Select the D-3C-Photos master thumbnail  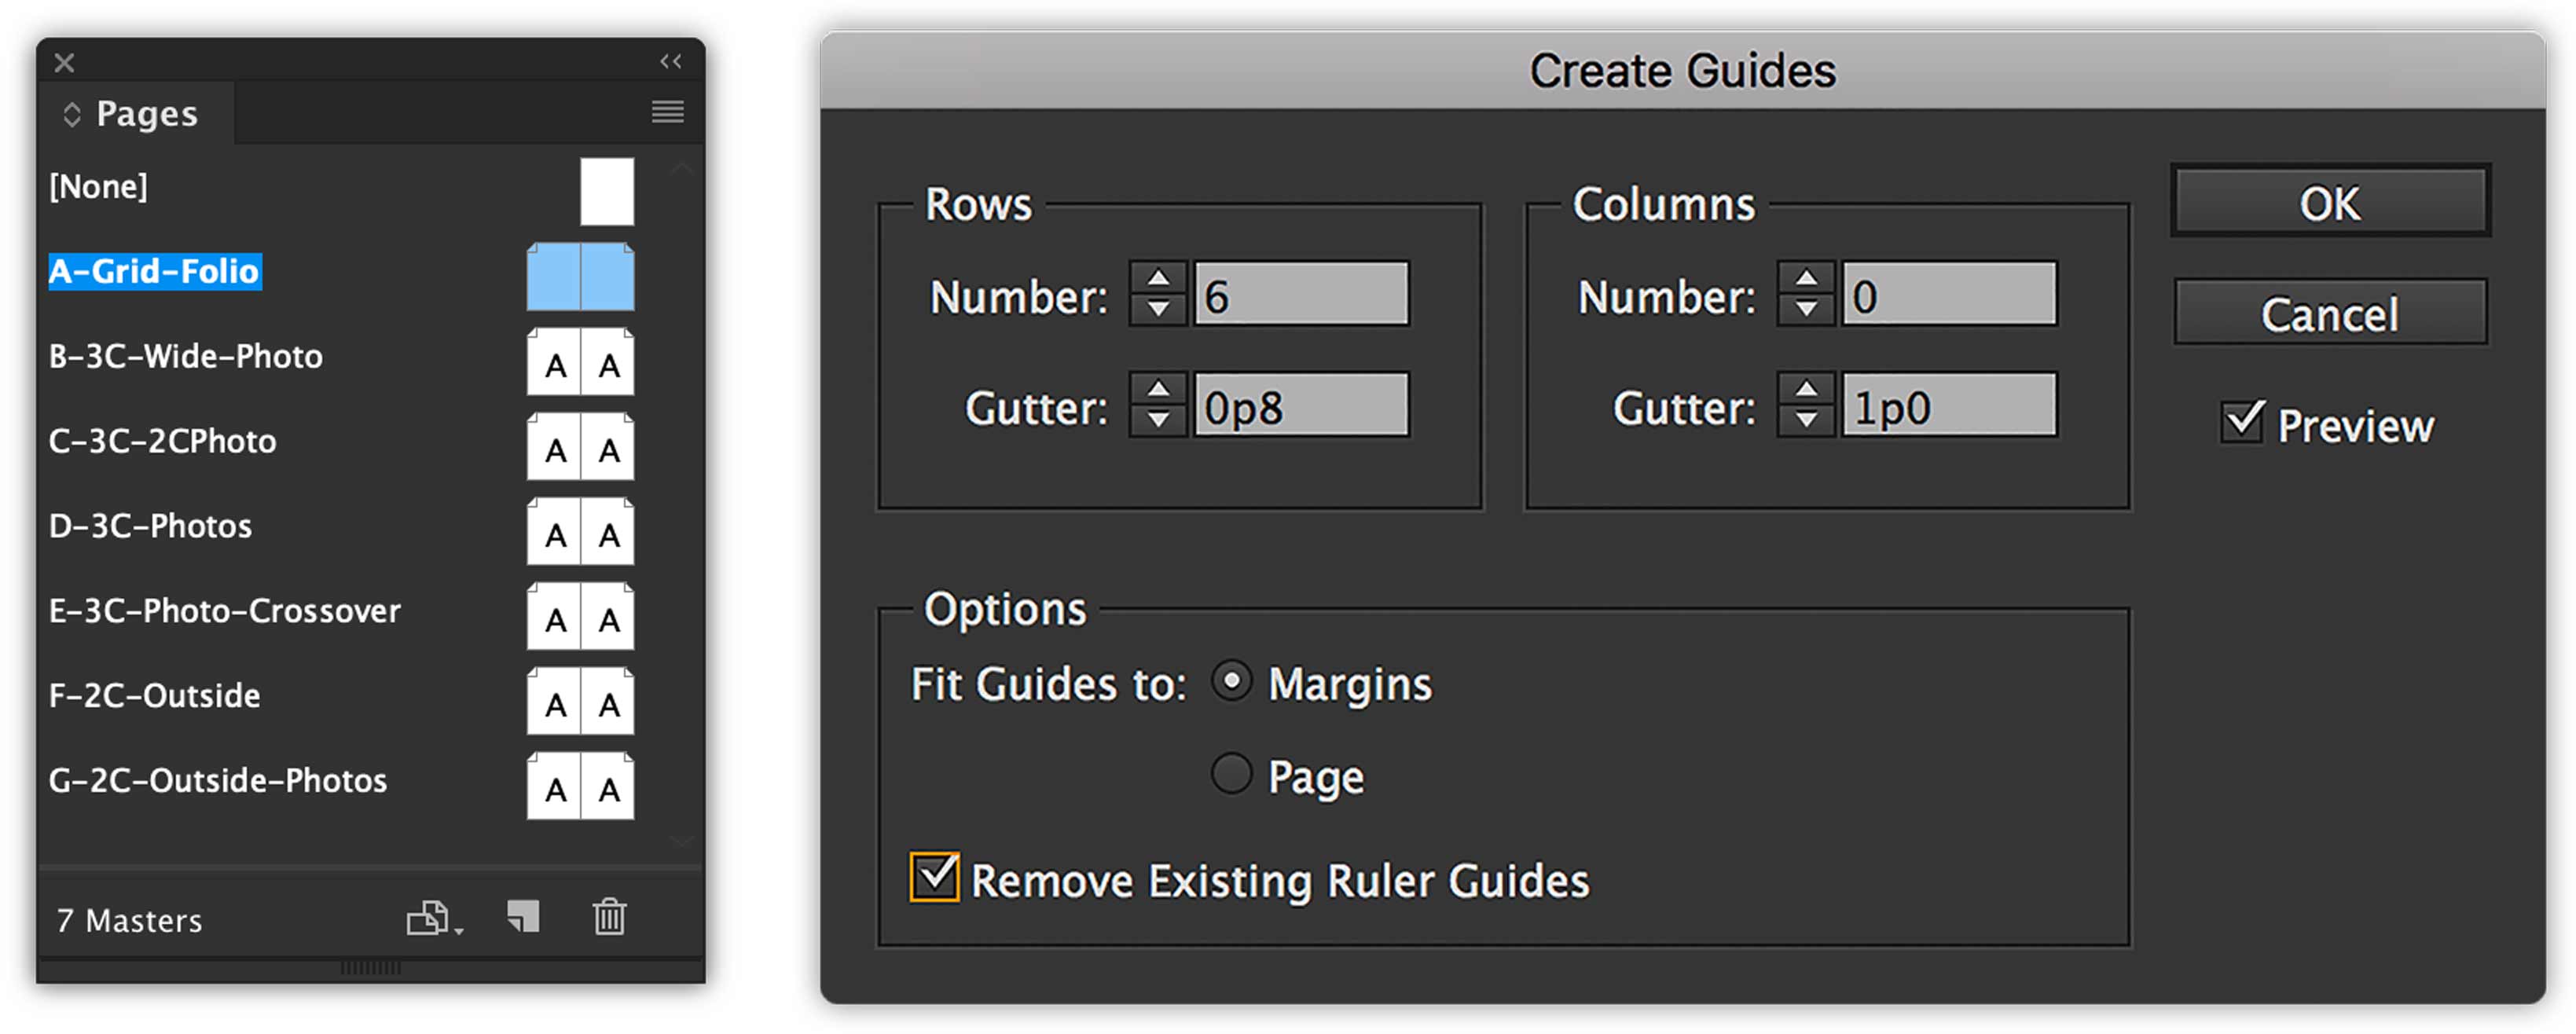point(580,531)
